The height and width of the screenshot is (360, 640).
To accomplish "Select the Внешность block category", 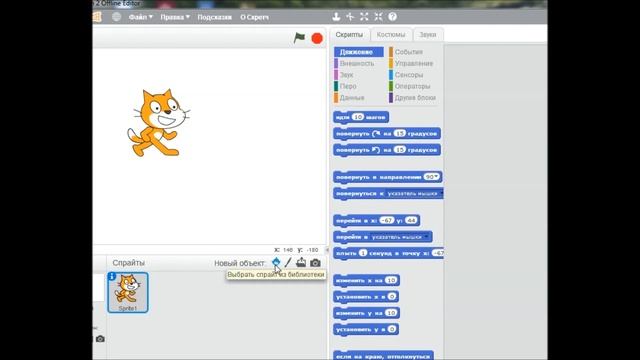I will (x=357, y=63).
